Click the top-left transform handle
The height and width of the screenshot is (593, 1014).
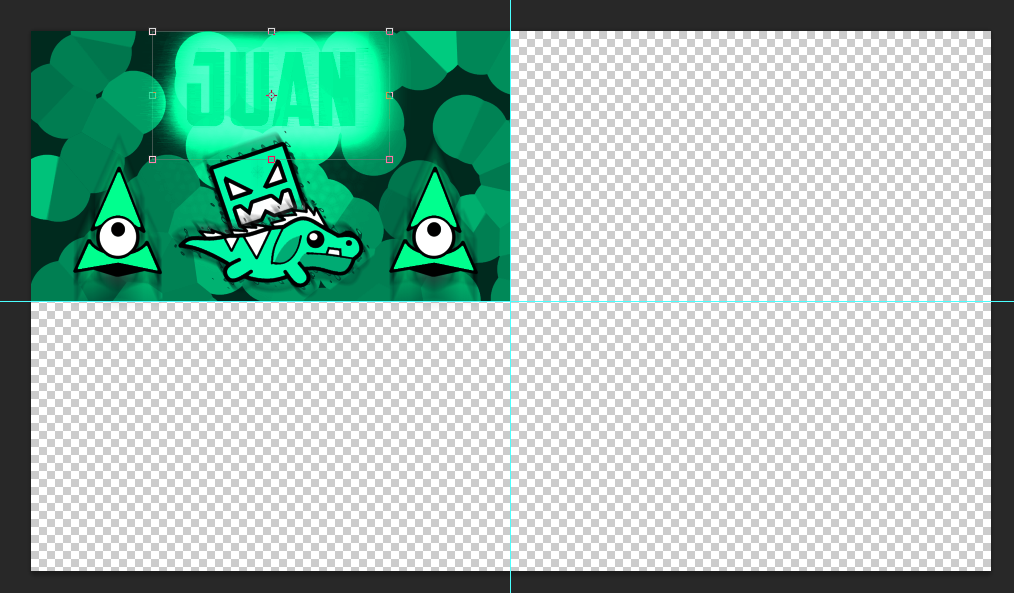tap(153, 31)
